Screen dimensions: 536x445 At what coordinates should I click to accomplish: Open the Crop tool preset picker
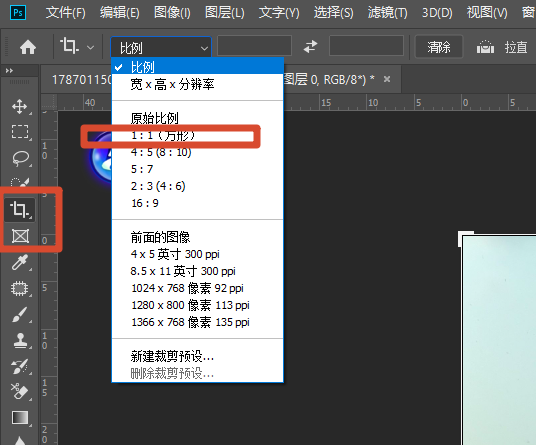[90, 48]
